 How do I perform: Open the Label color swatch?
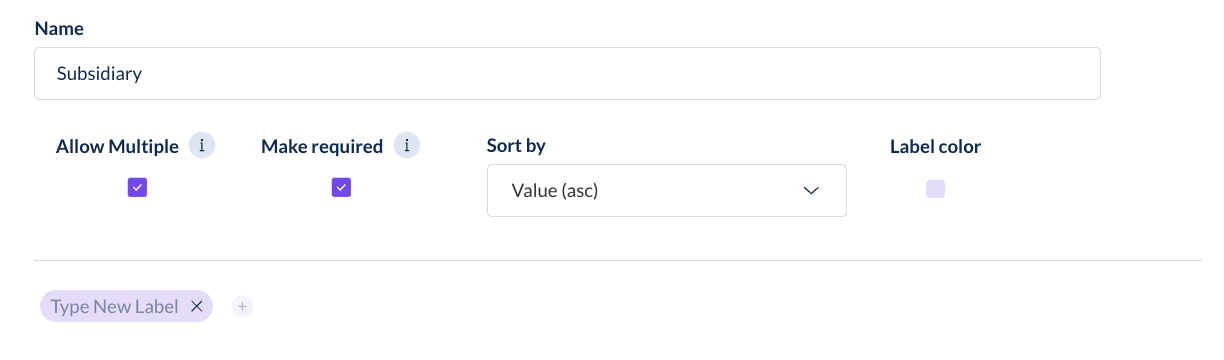point(935,189)
